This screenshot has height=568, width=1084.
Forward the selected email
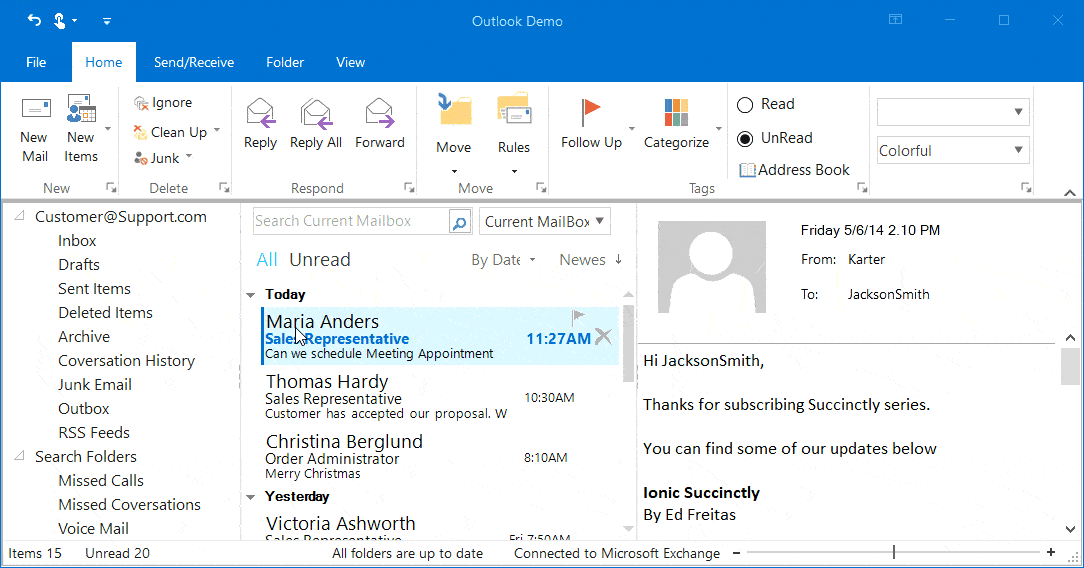coord(379,112)
